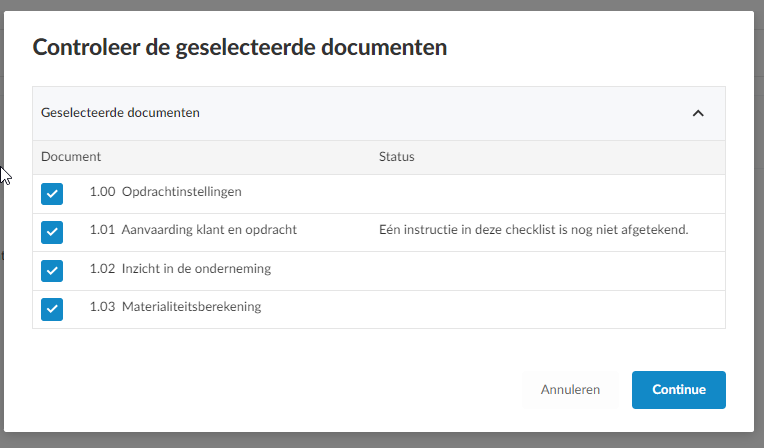Toggle the 1.02 Inzicht in de onderneming checkbox

[x=52, y=271]
